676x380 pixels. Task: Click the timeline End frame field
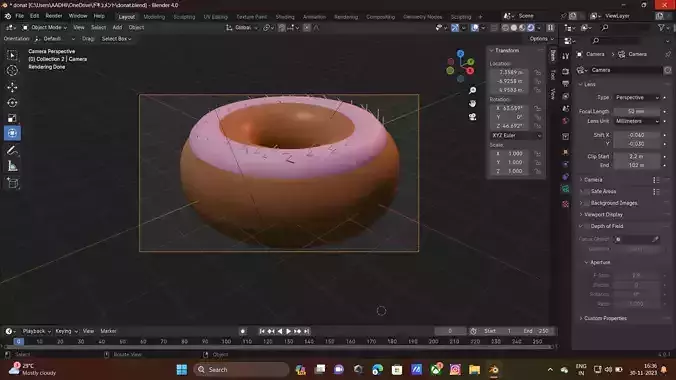(x=536, y=331)
